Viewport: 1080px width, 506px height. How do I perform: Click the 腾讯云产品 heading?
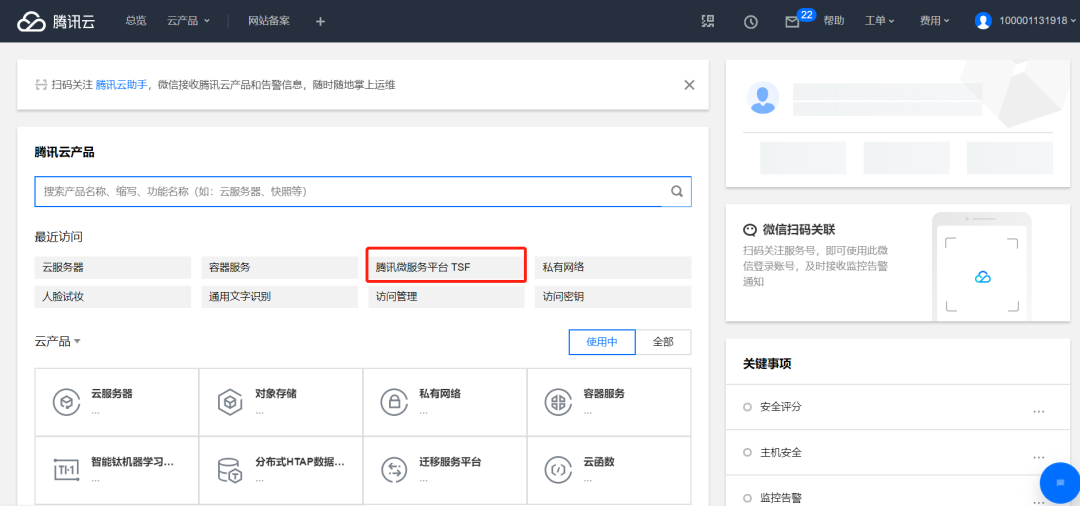tap(64, 152)
